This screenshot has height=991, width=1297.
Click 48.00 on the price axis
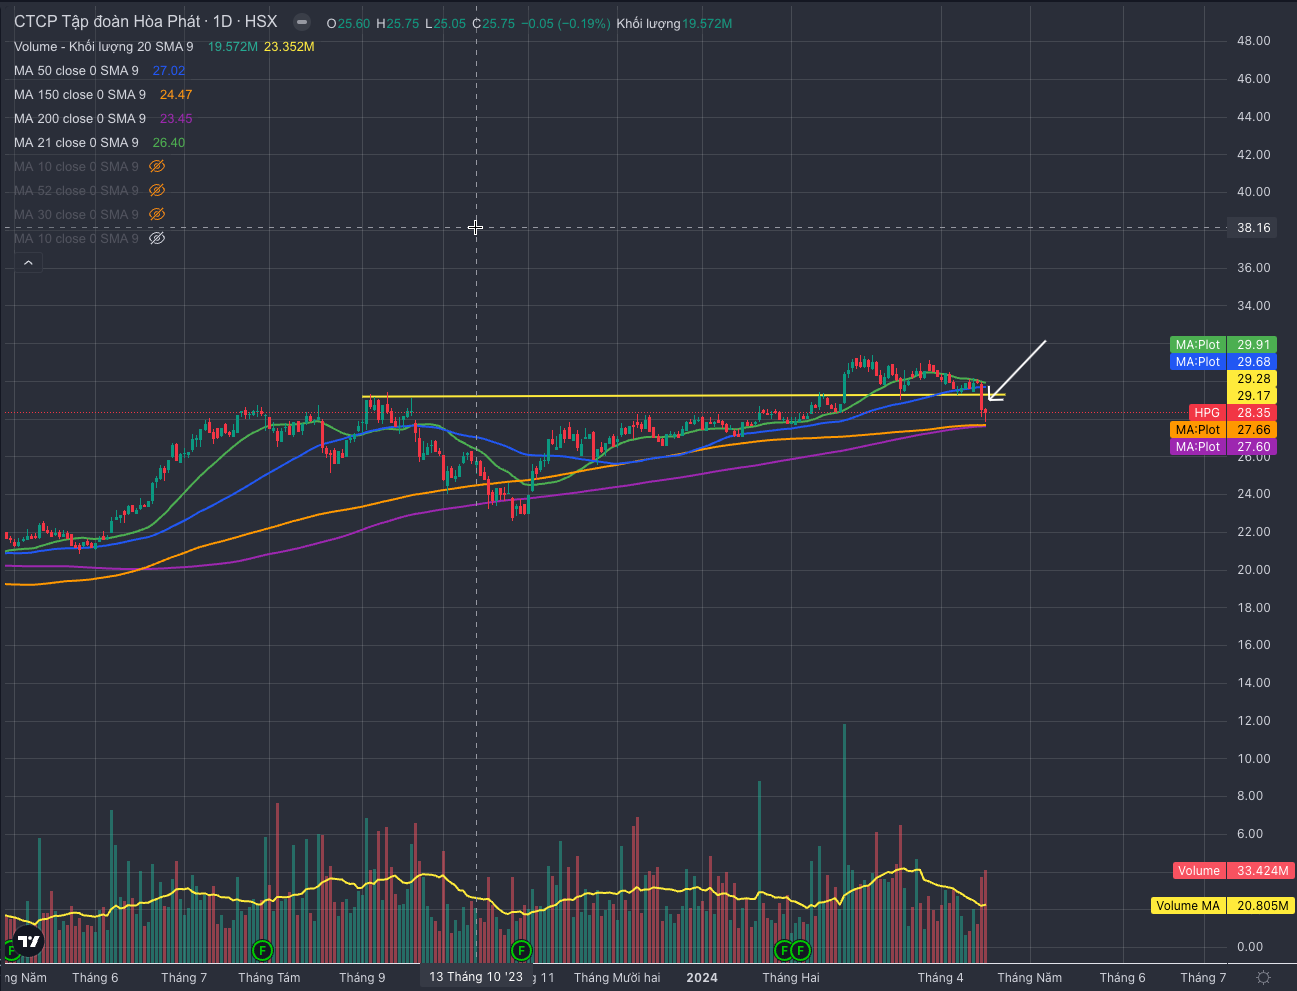[x=1253, y=41]
